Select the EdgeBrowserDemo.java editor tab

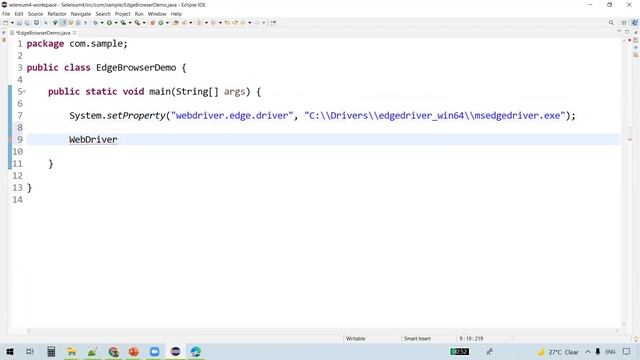(43, 33)
